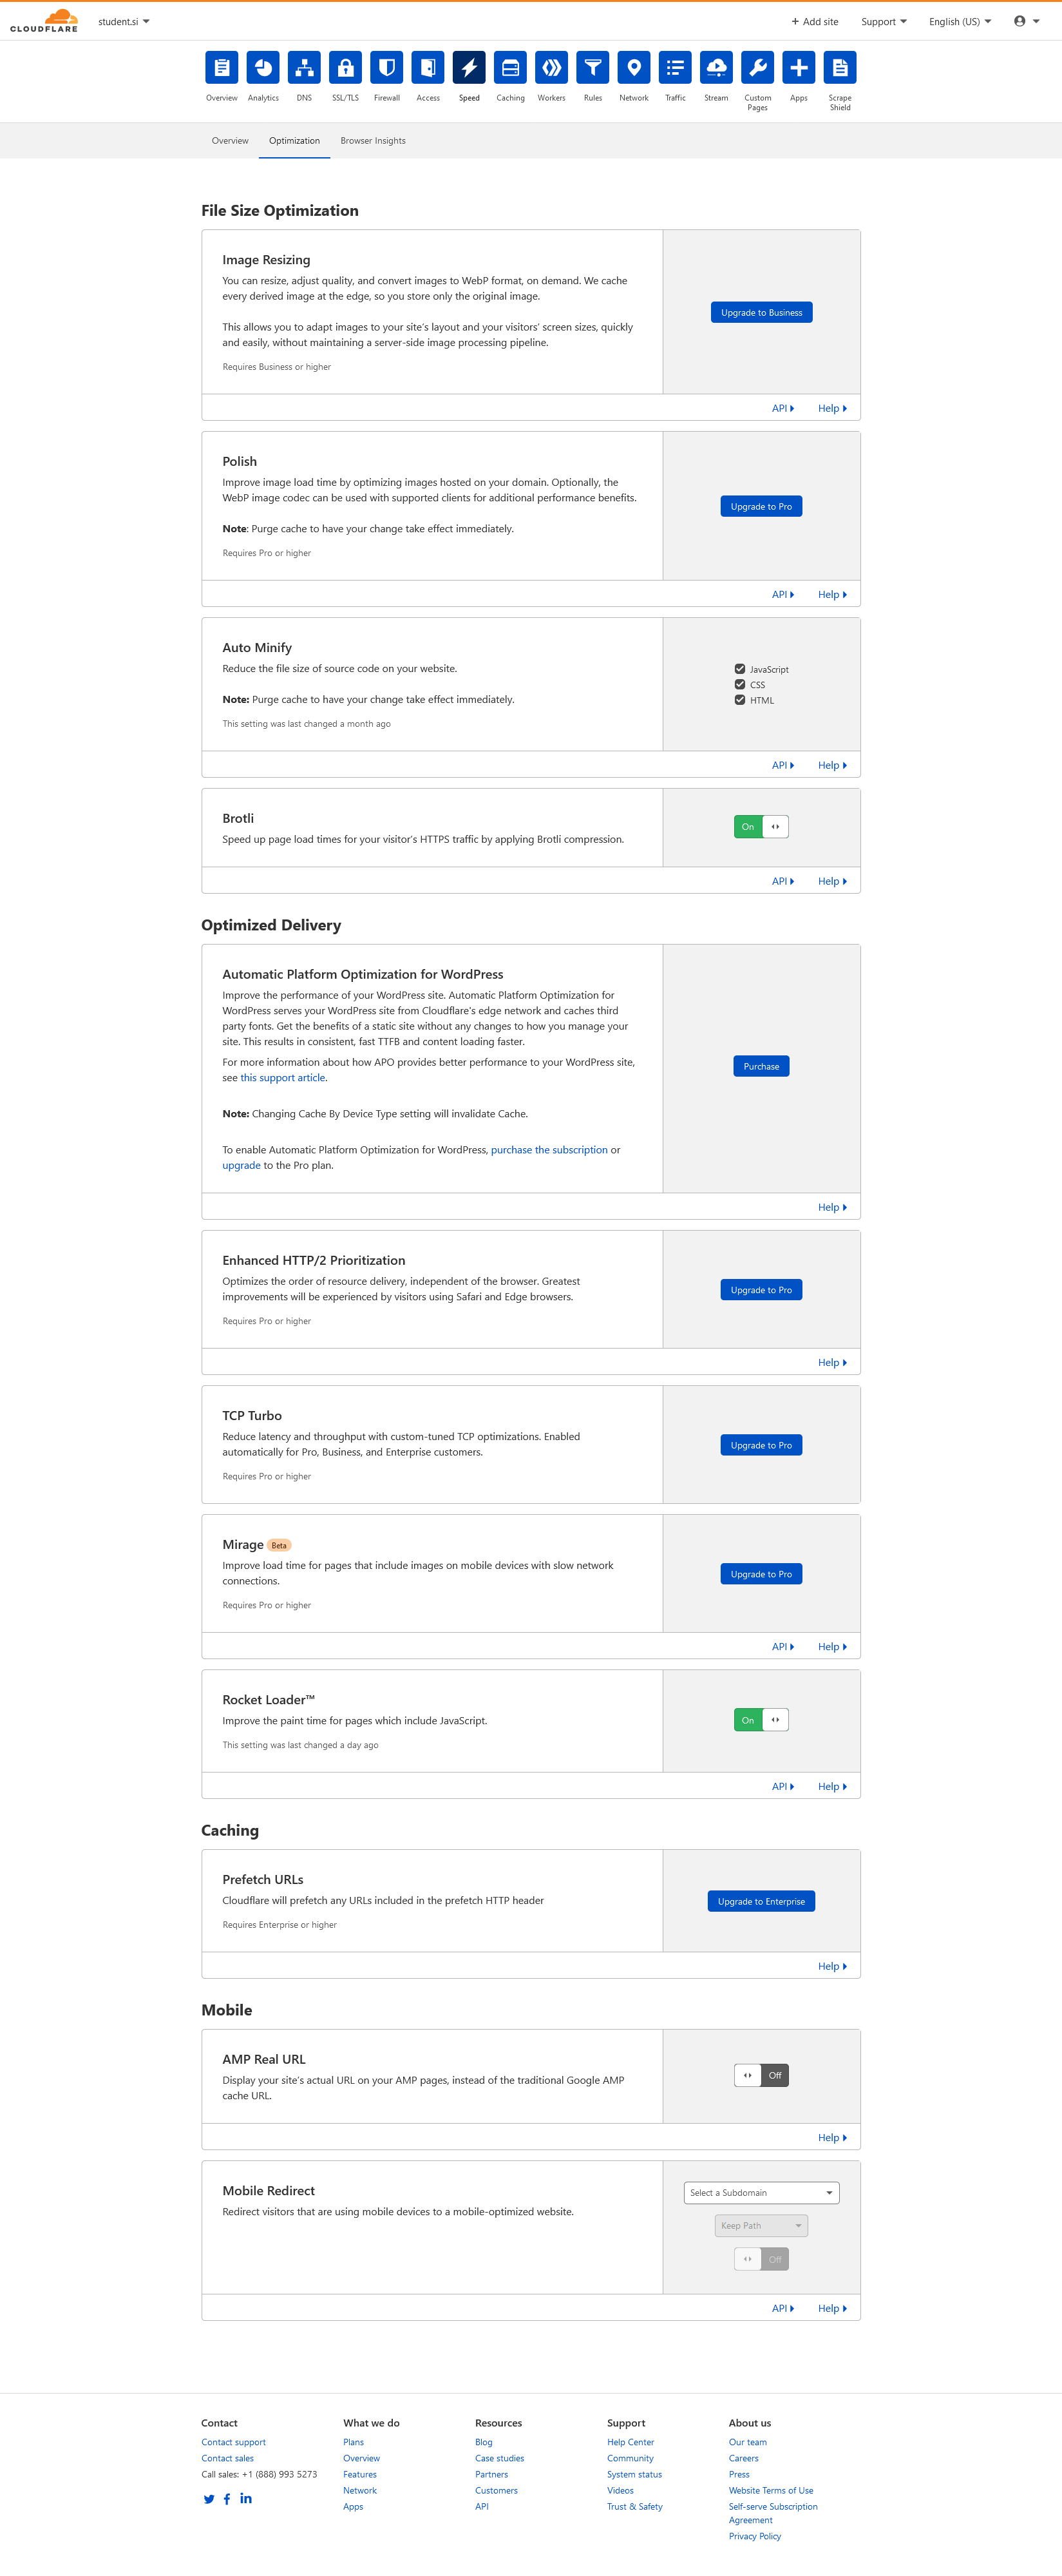The width and height of the screenshot is (1062, 2576).
Task: Turn off the Brotli toggle
Action: pyautogui.click(x=761, y=827)
